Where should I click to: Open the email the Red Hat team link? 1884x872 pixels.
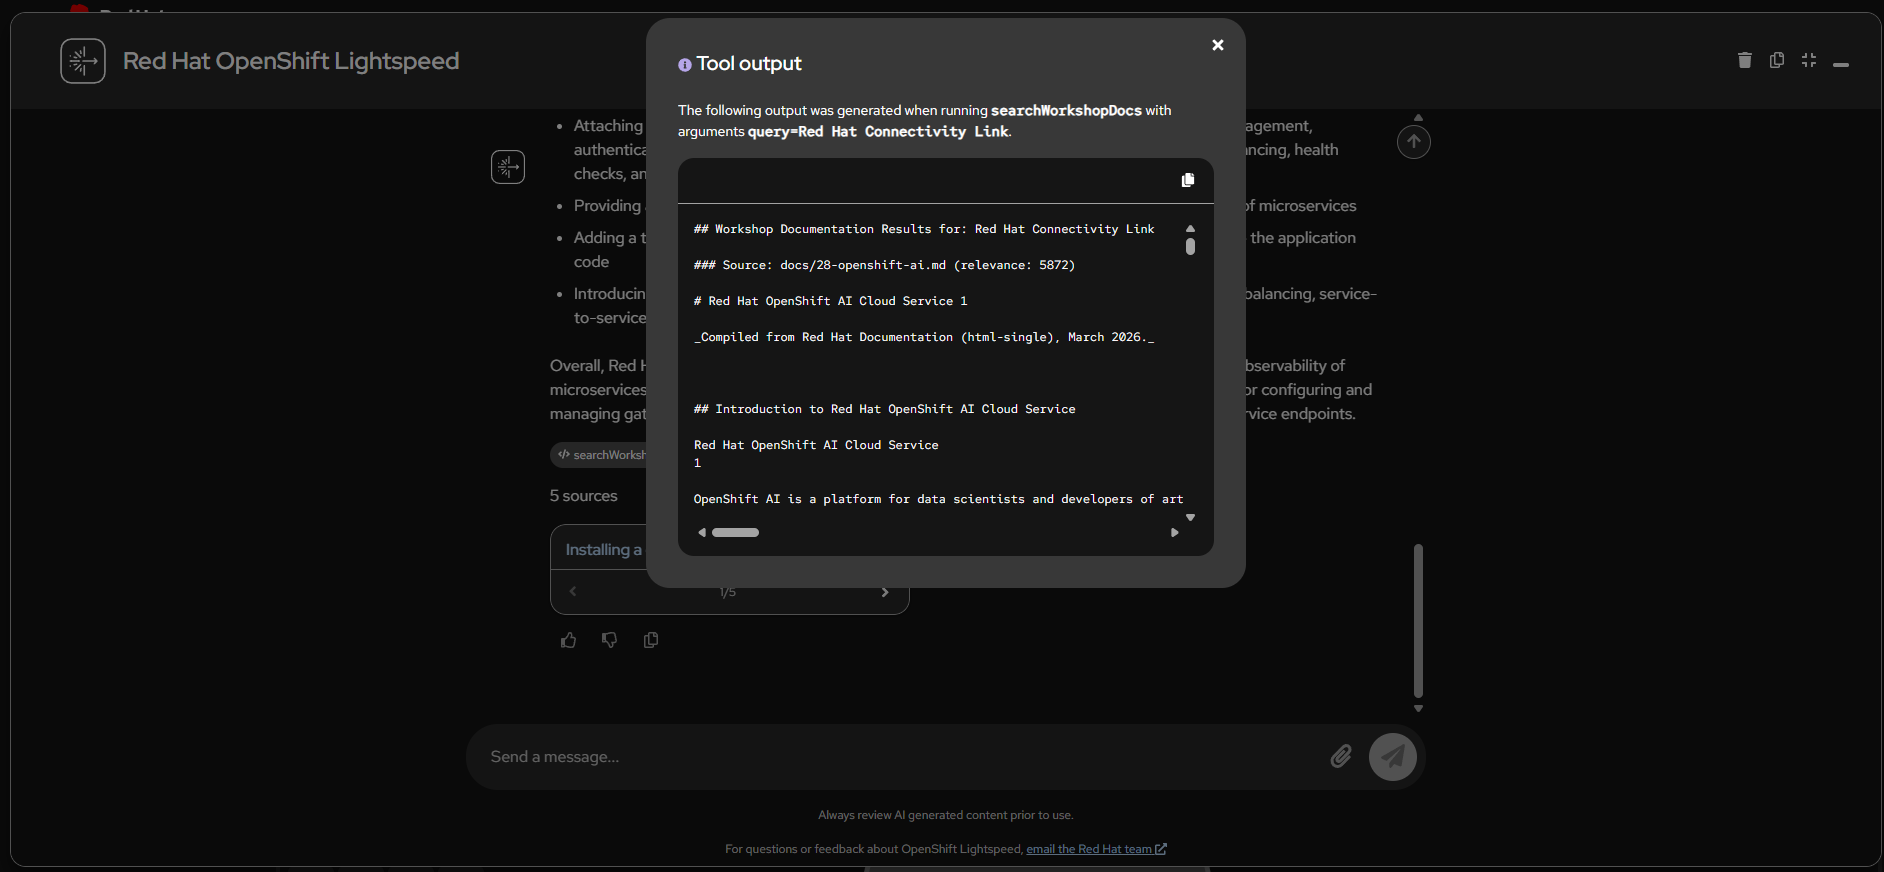pos(1096,849)
